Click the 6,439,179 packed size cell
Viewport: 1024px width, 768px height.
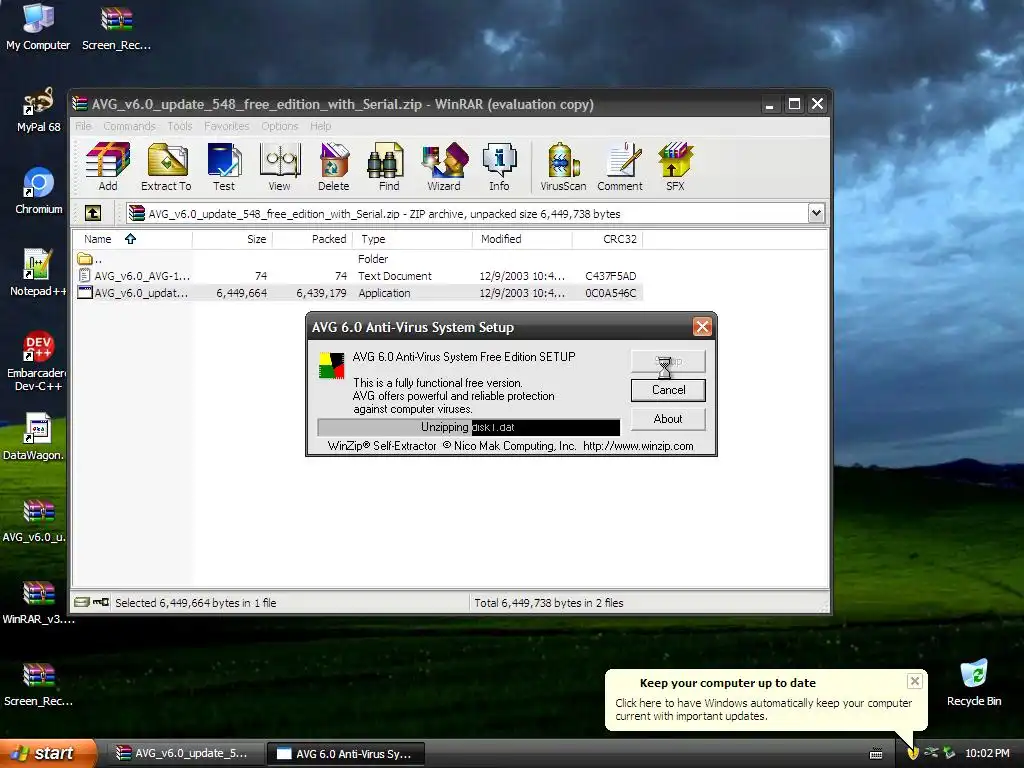[x=321, y=293]
